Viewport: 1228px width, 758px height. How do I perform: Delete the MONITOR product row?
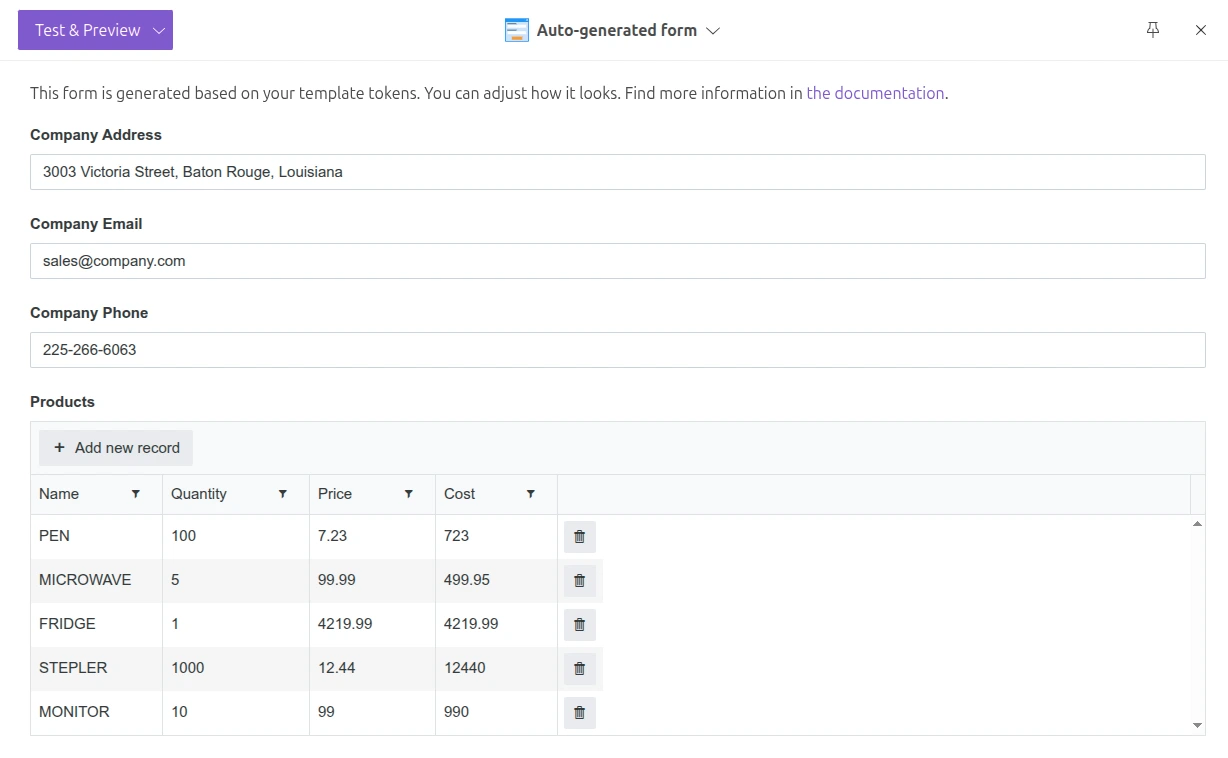(579, 713)
